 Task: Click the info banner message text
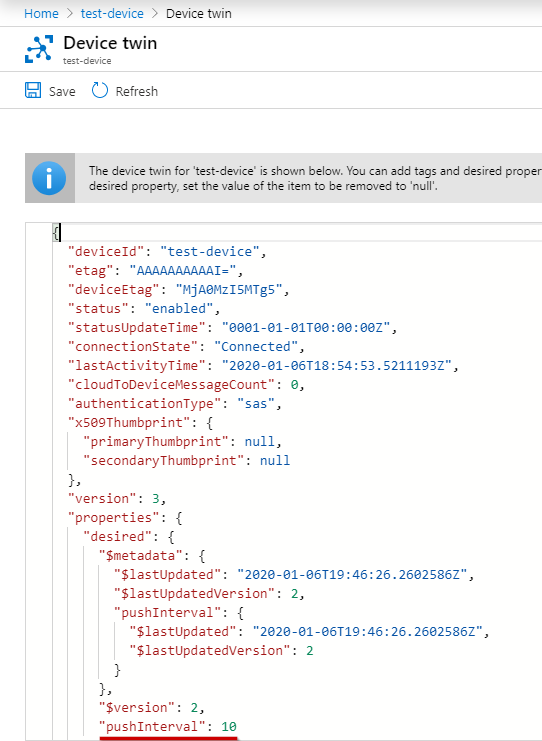tap(315, 178)
